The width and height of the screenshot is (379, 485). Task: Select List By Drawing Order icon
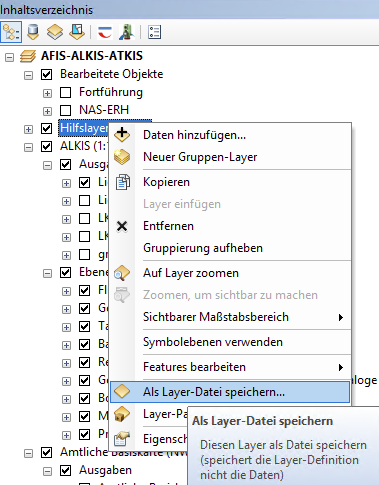(x=11, y=32)
